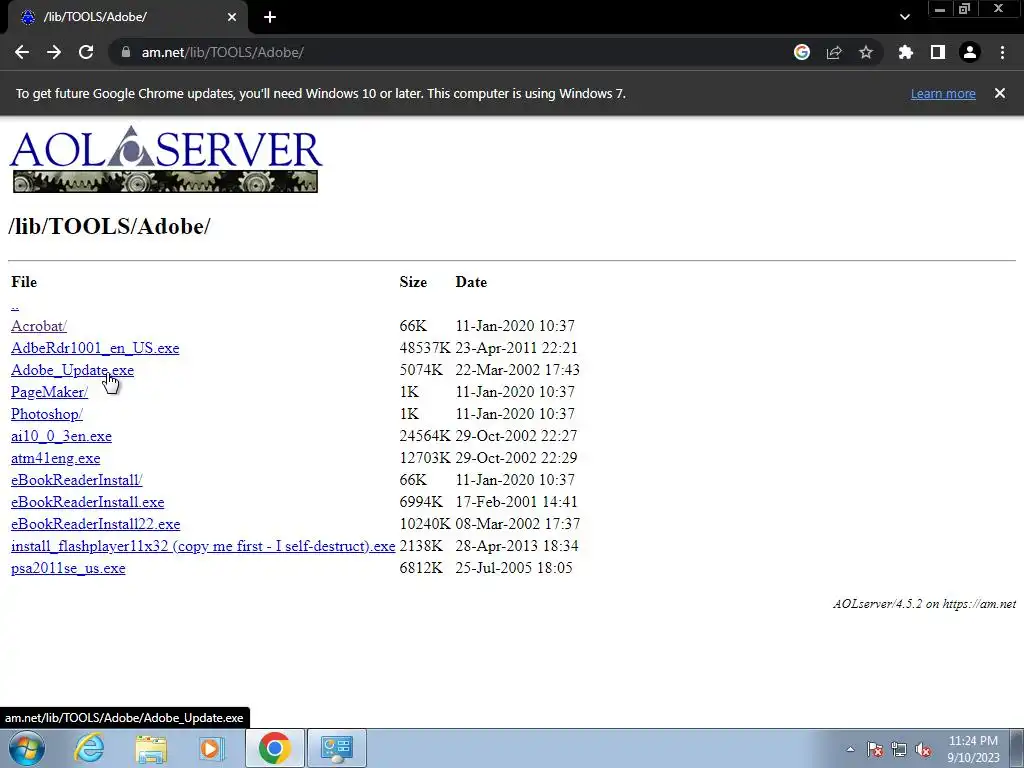The width and height of the screenshot is (1024, 768).
Task: Open network tray icon
Action: [899, 749]
